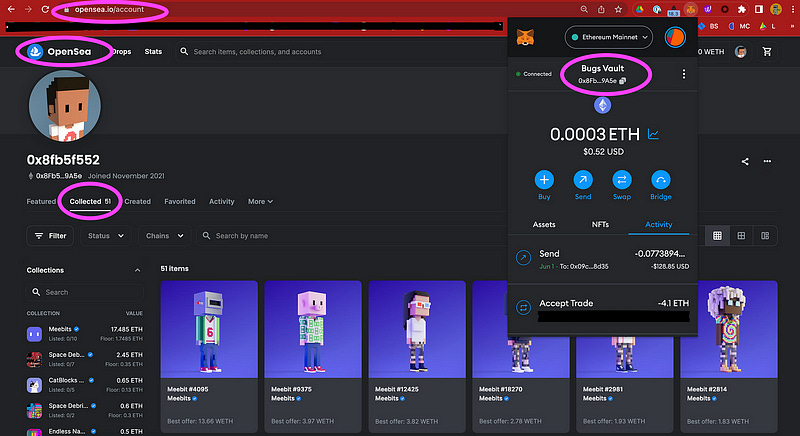Open the profile more-options ellipsis
The image size is (800, 436).
[x=767, y=161]
